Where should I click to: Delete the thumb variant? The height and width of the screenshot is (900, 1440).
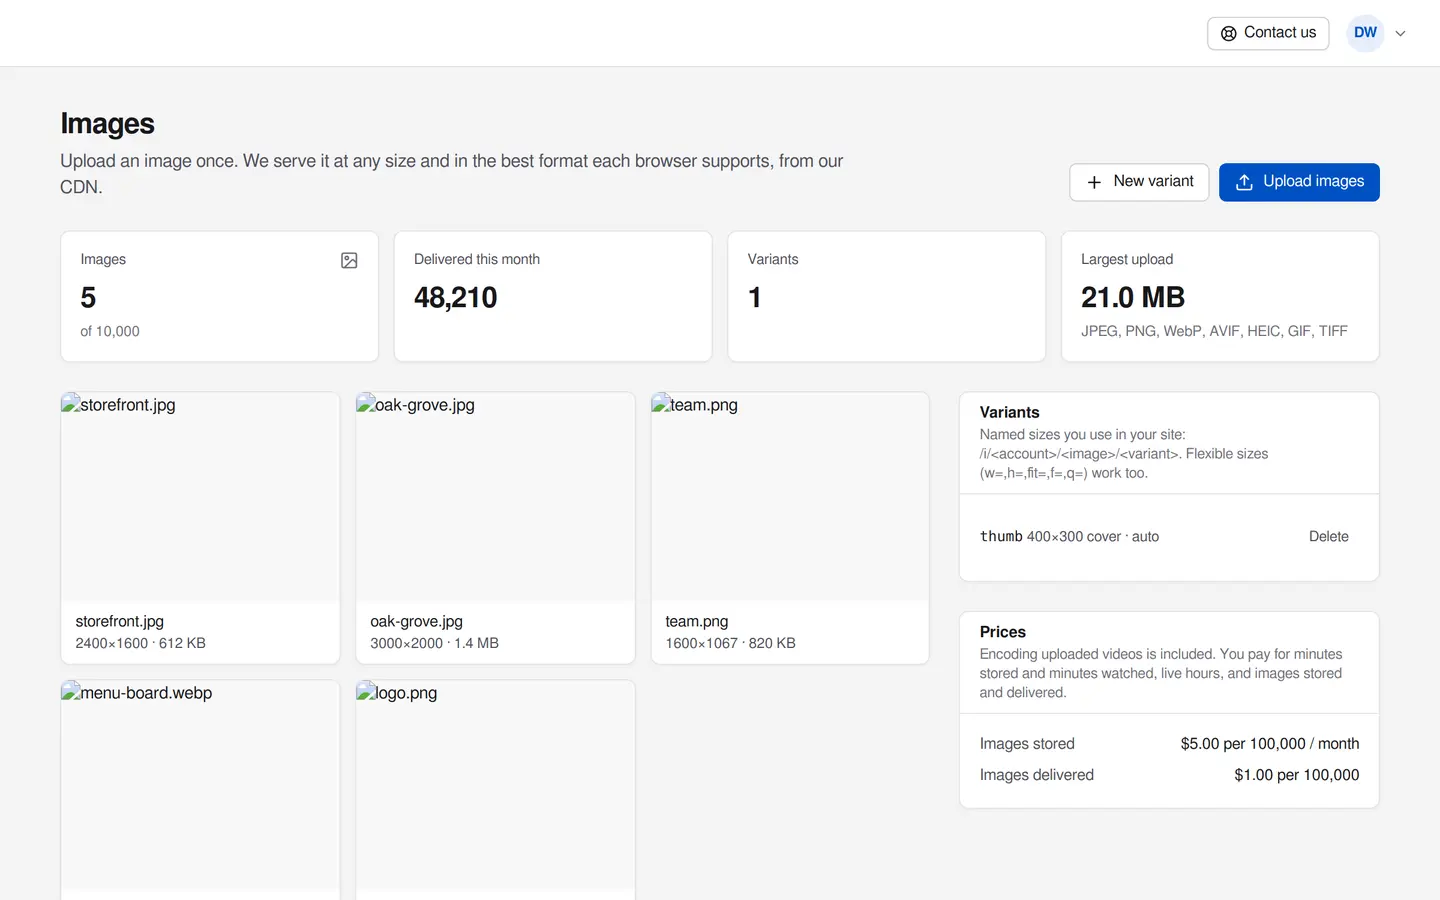[x=1328, y=537]
